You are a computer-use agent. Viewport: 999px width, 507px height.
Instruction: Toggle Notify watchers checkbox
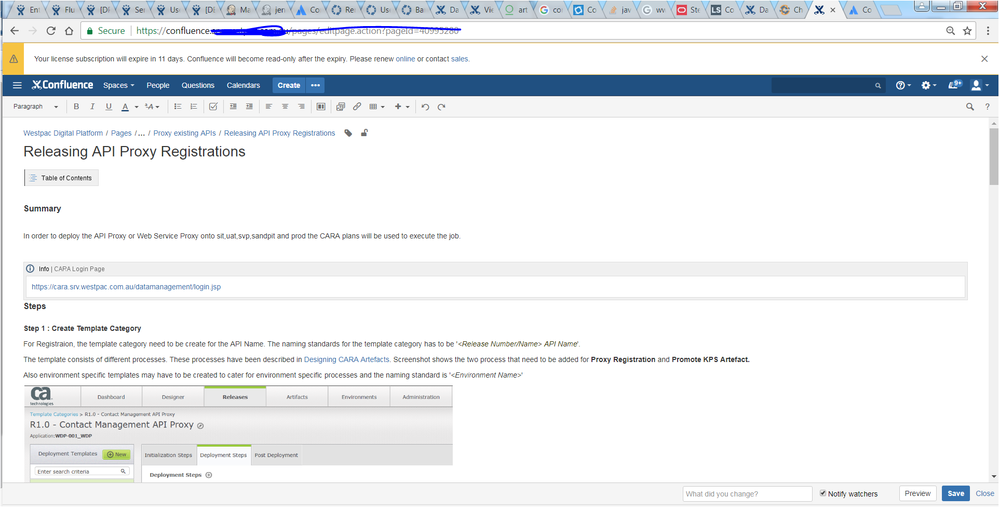click(823, 493)
